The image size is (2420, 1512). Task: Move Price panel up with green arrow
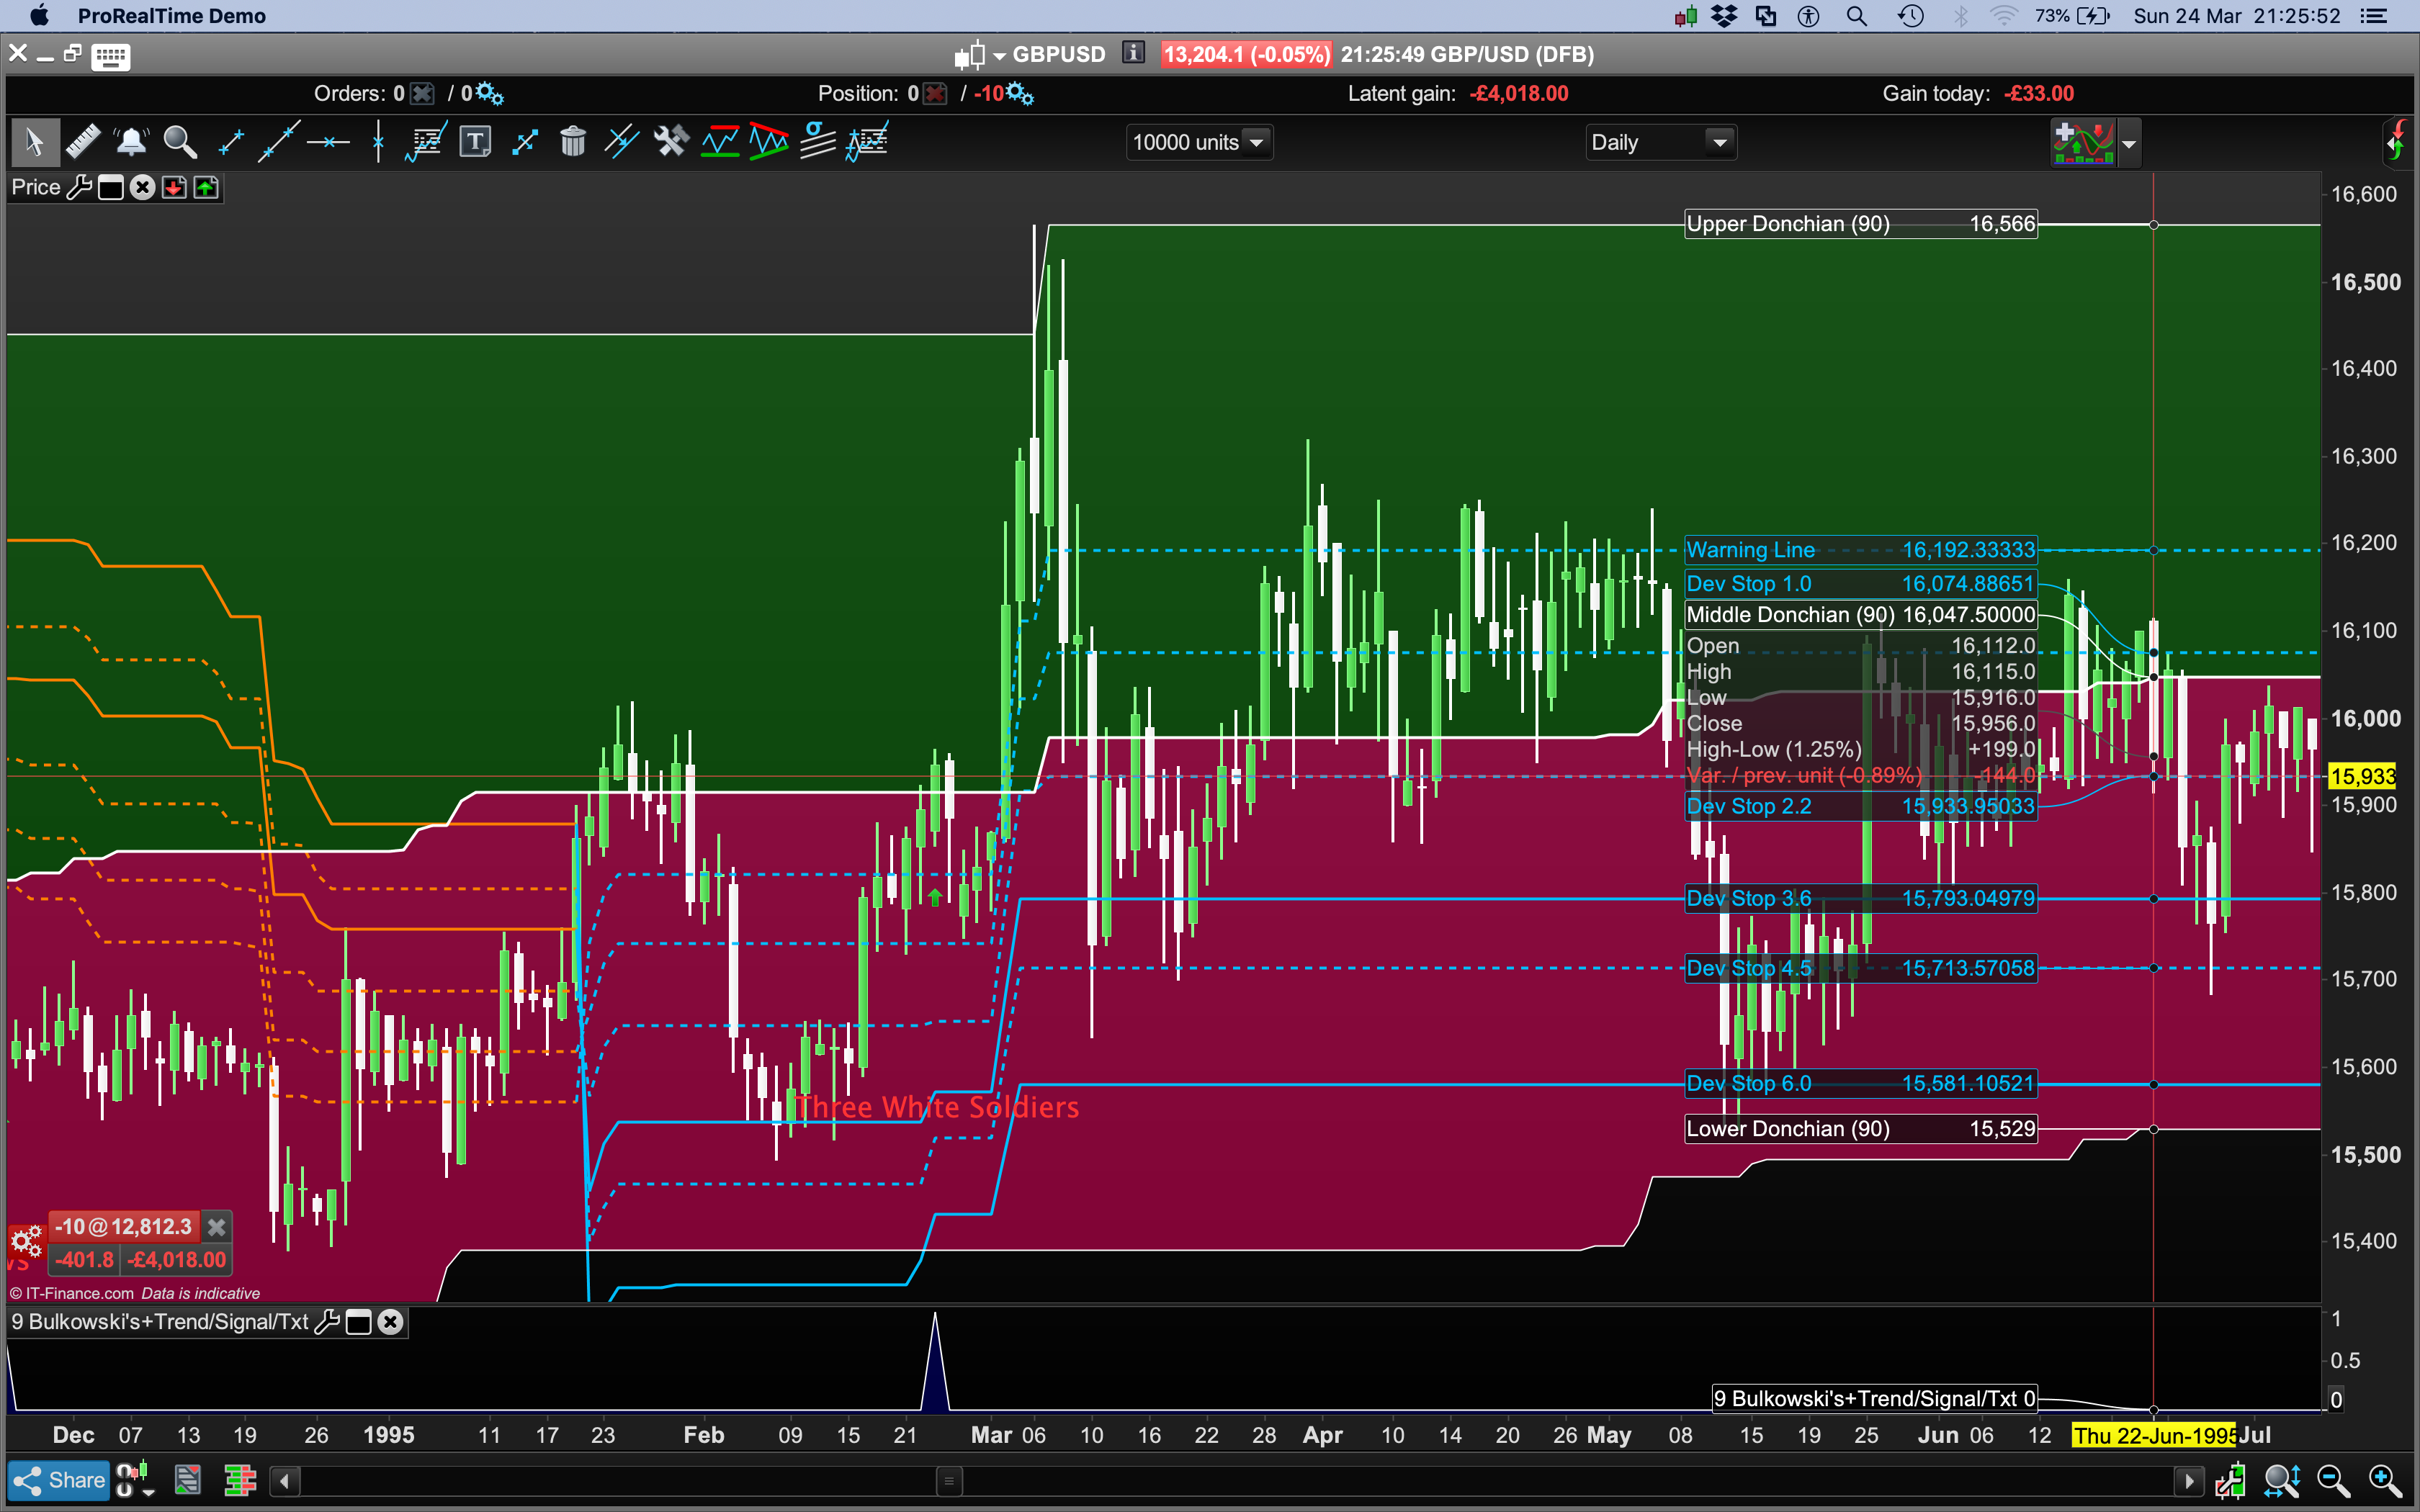point(206,188)
